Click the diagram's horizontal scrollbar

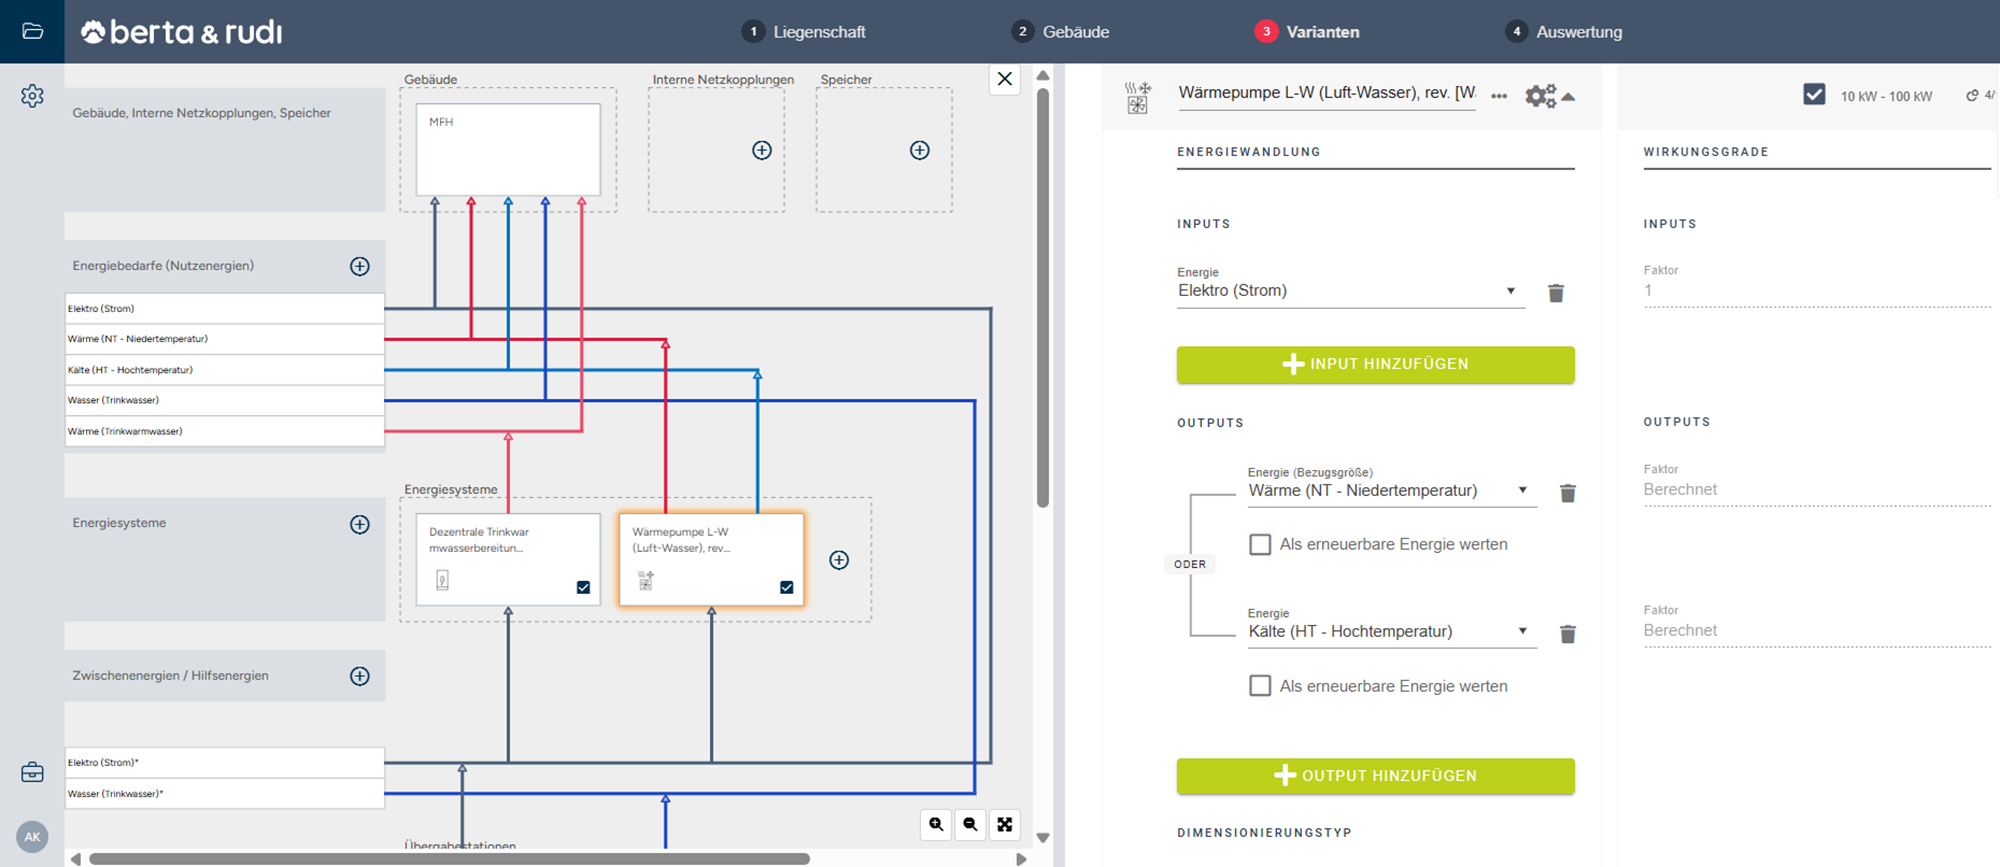pos(450,859)
